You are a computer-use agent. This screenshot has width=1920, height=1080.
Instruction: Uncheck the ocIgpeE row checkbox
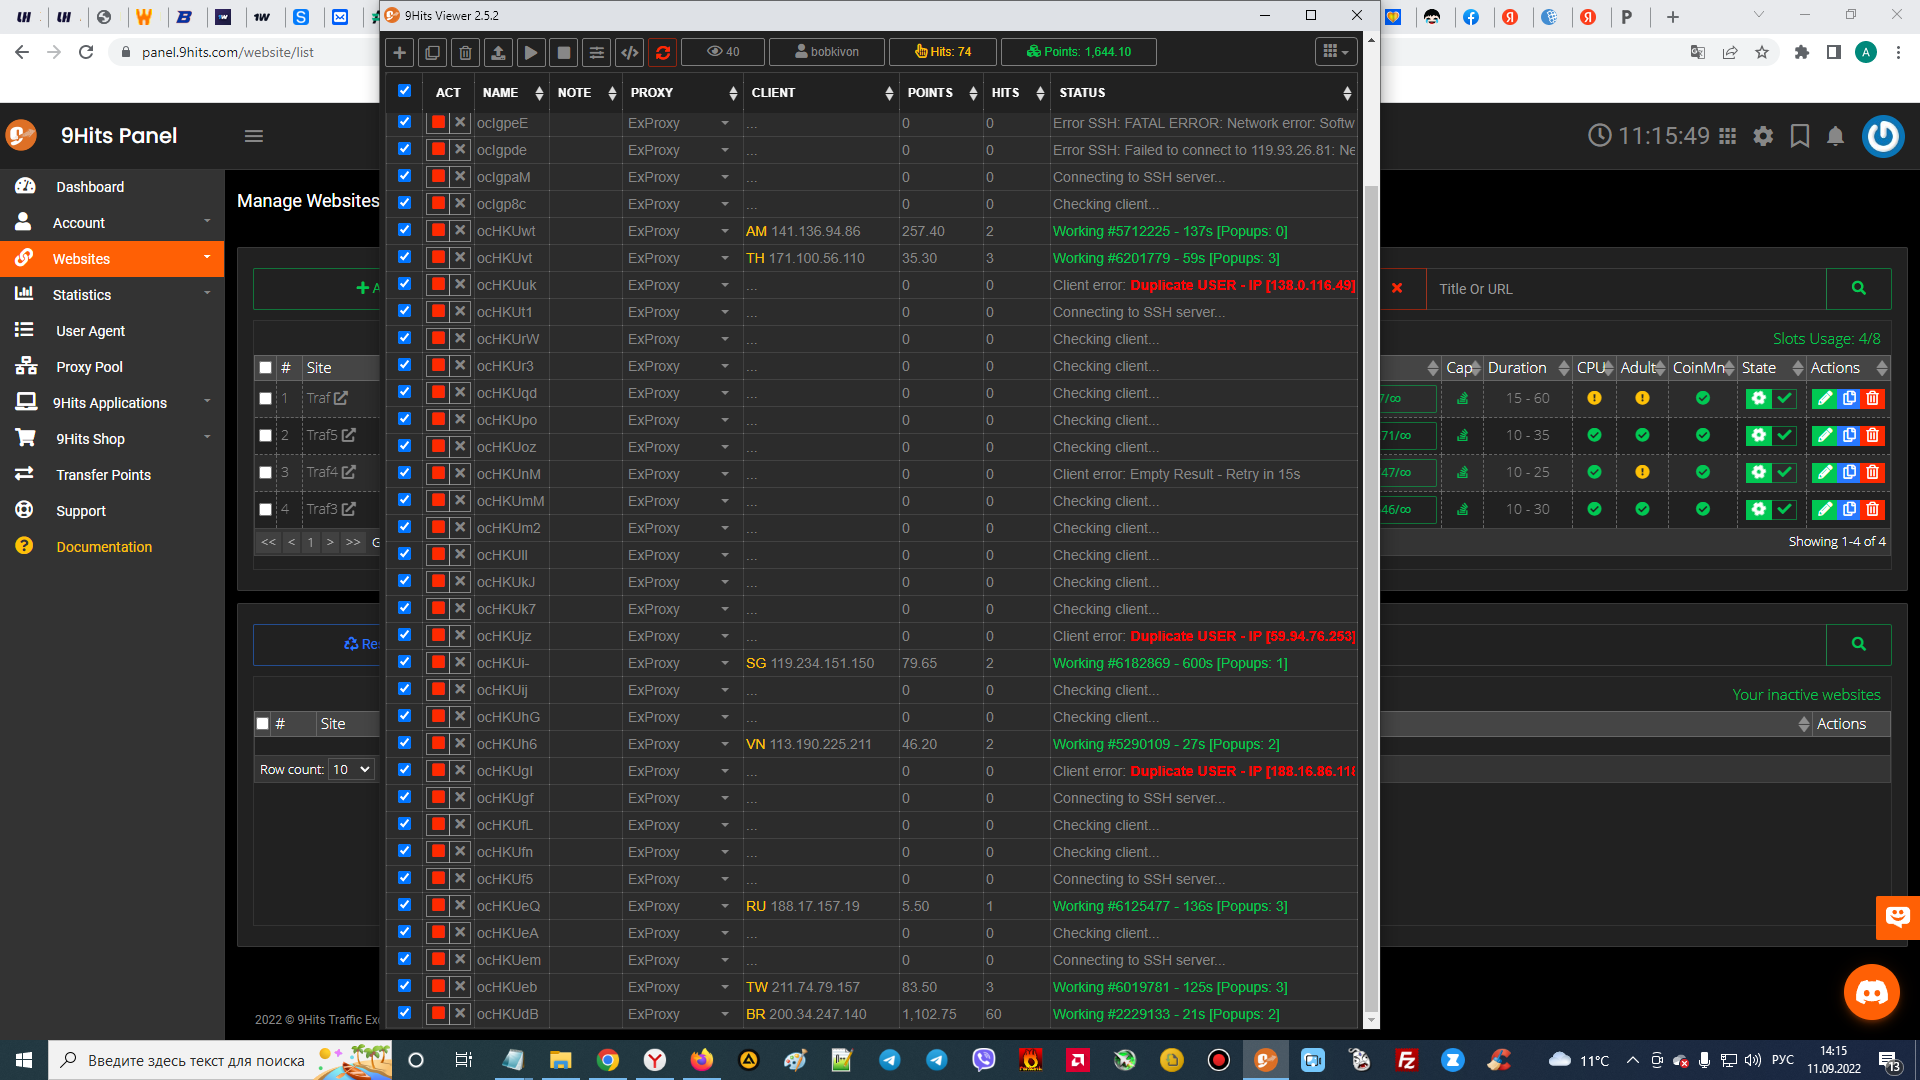(x=404, y=122)
